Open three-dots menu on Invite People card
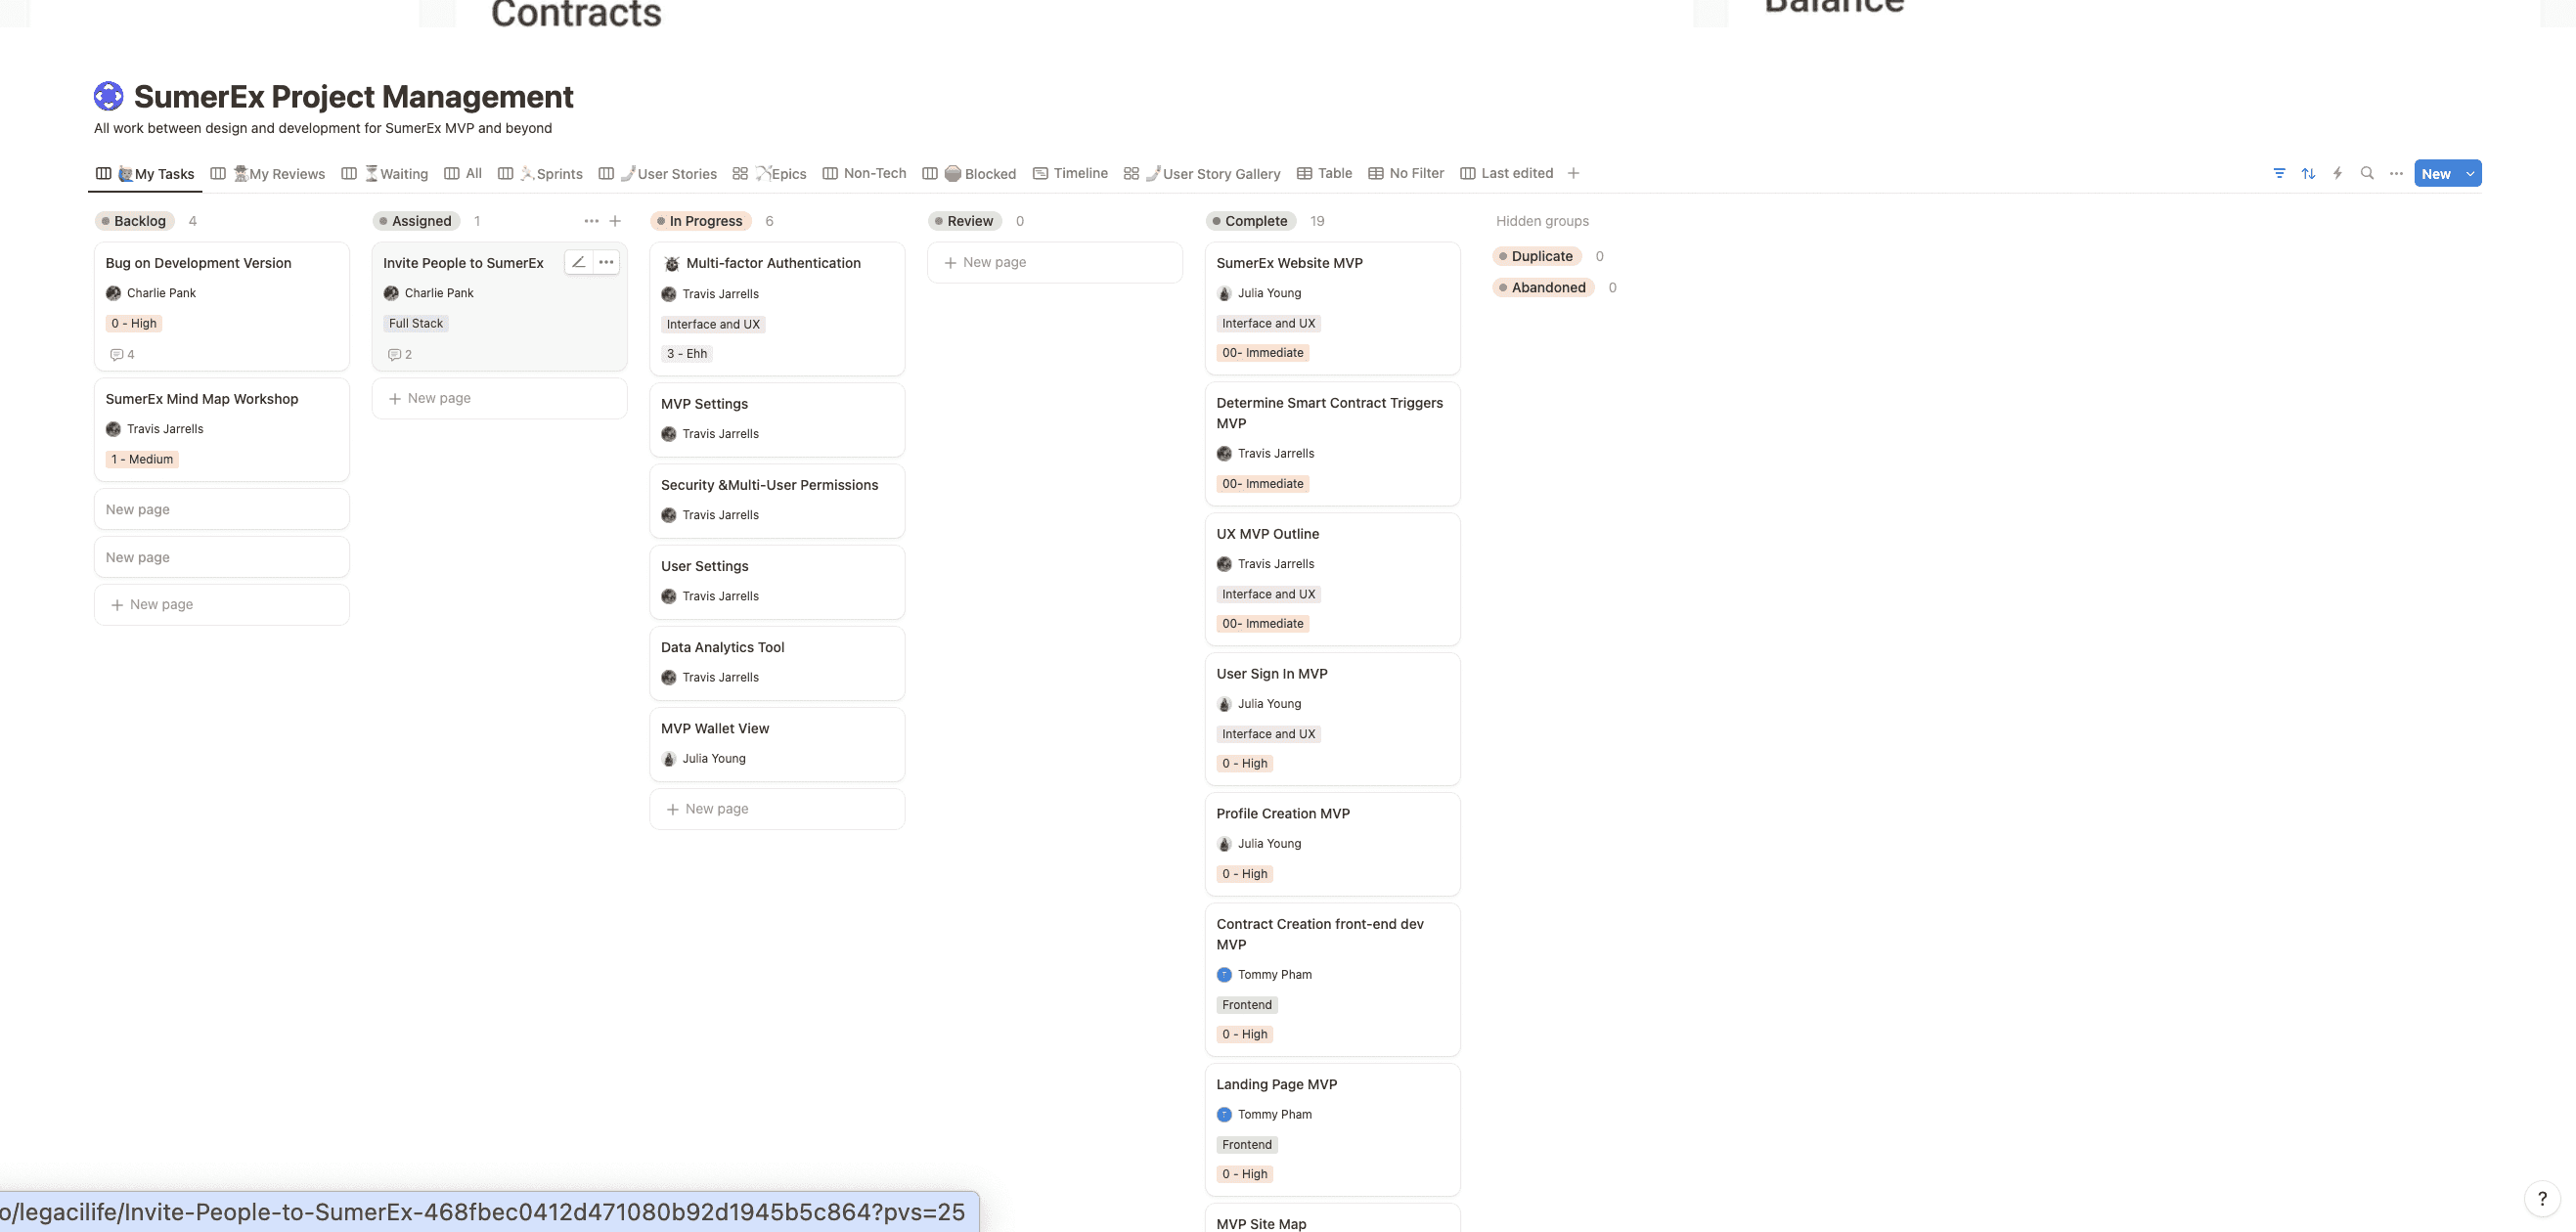 pyautogui.click(x=606, y=262)
